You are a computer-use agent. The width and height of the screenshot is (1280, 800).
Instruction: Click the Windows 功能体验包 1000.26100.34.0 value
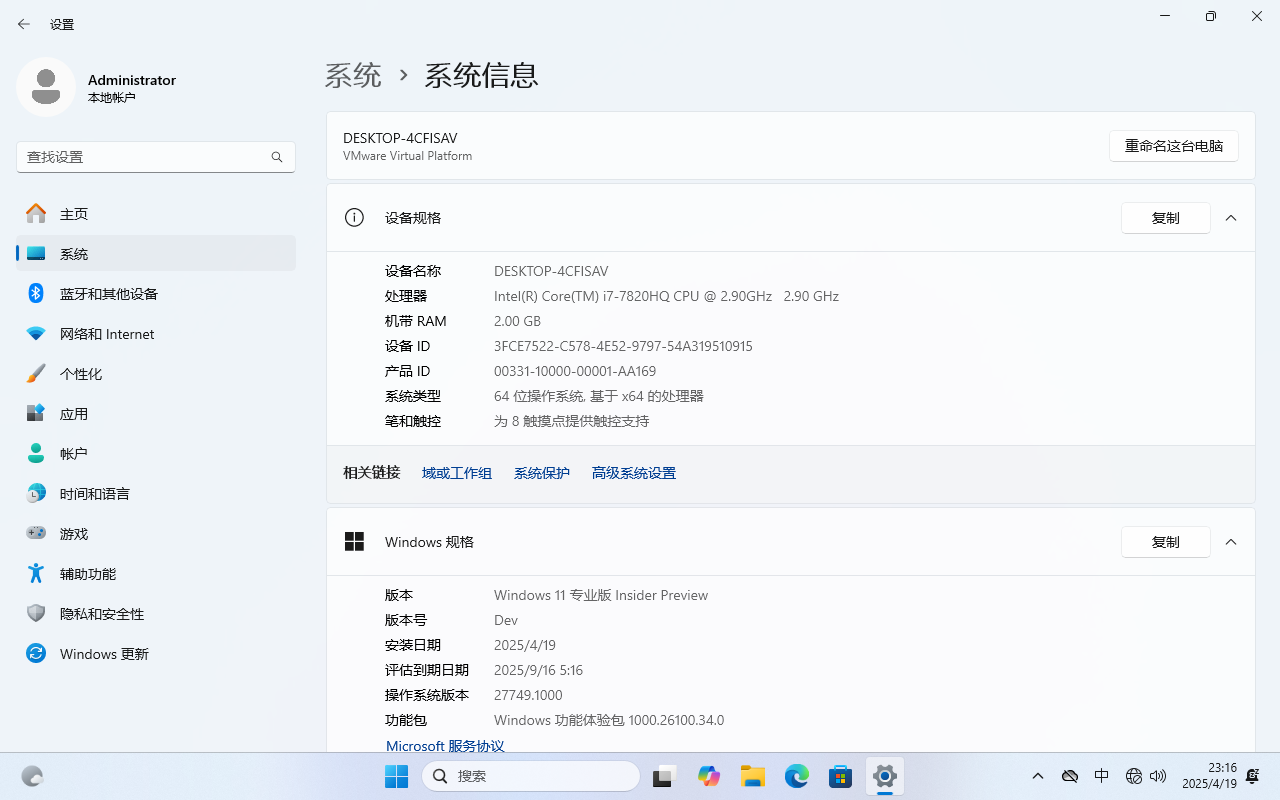pyautogui.click(x=609, y=720)
